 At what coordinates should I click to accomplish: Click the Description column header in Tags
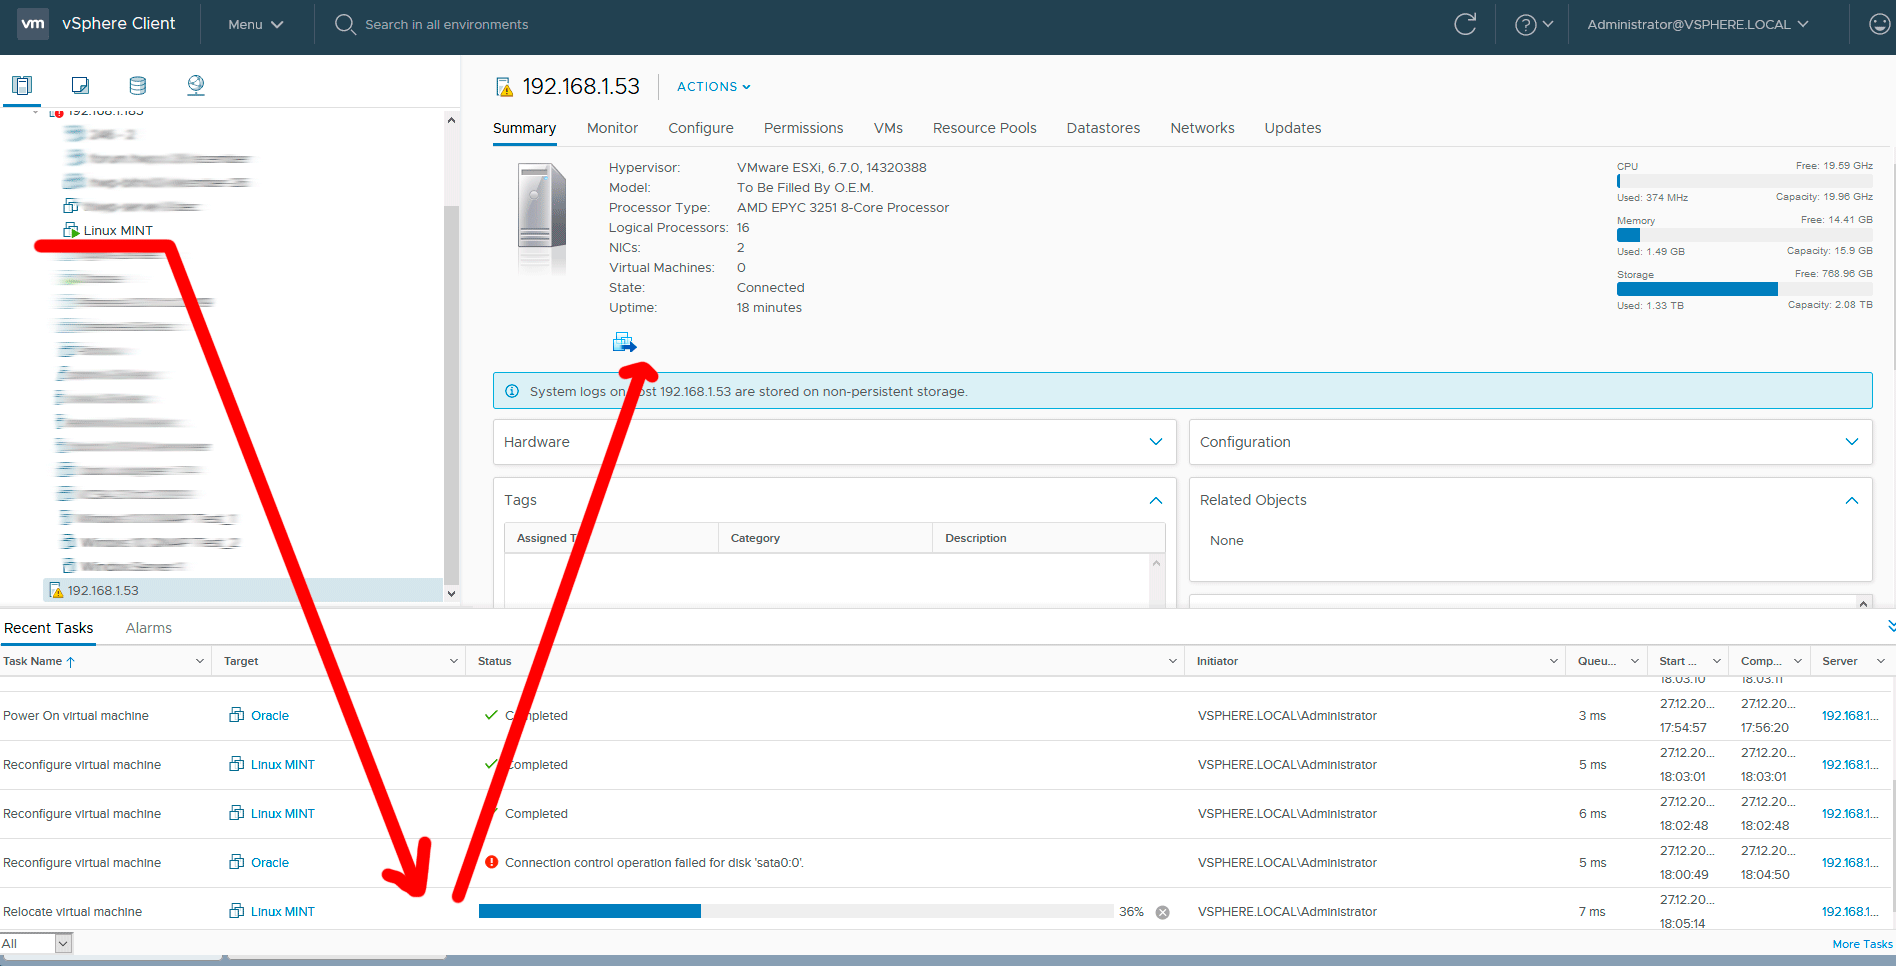[x=976, y=538]
